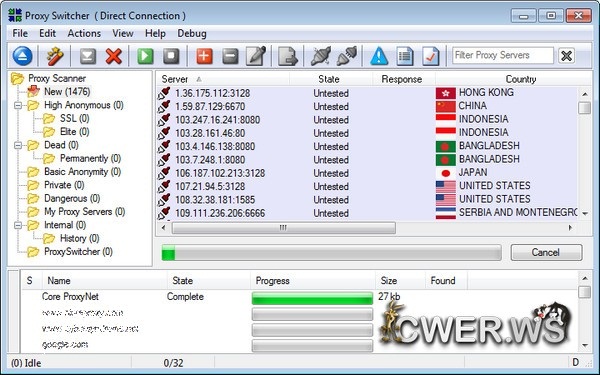Click the Core ProxyNet green progress bar
Image resolution: width=600 pixels, height=375 pixels.
[312, 298]
